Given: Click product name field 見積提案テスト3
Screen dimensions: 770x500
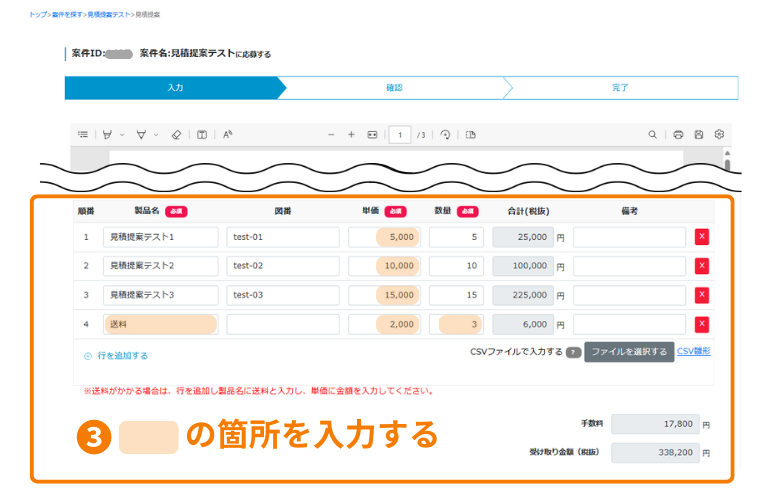Looking at the screenshot, I should pos(161,295).
